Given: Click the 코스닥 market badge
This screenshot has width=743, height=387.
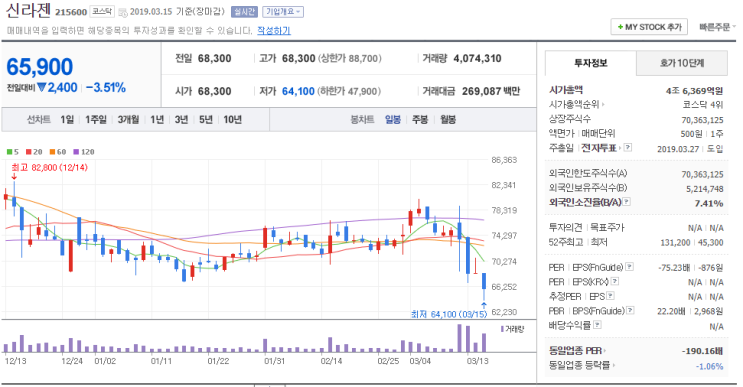Looking at the screenshot, I should coord(102,12).
